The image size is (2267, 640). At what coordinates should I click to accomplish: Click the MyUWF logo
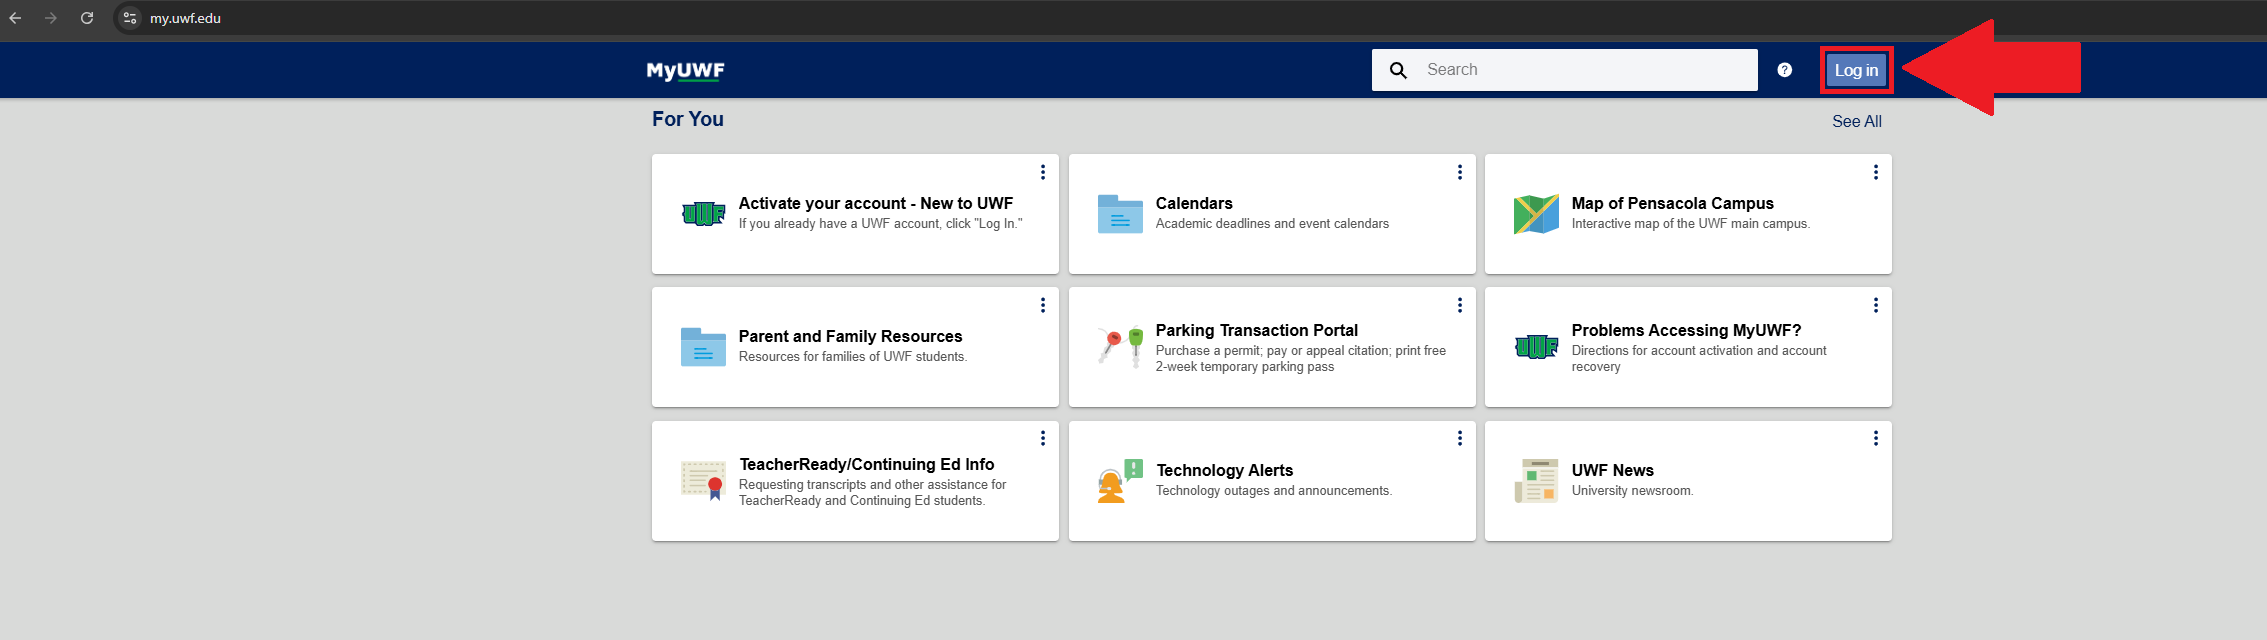685,70
